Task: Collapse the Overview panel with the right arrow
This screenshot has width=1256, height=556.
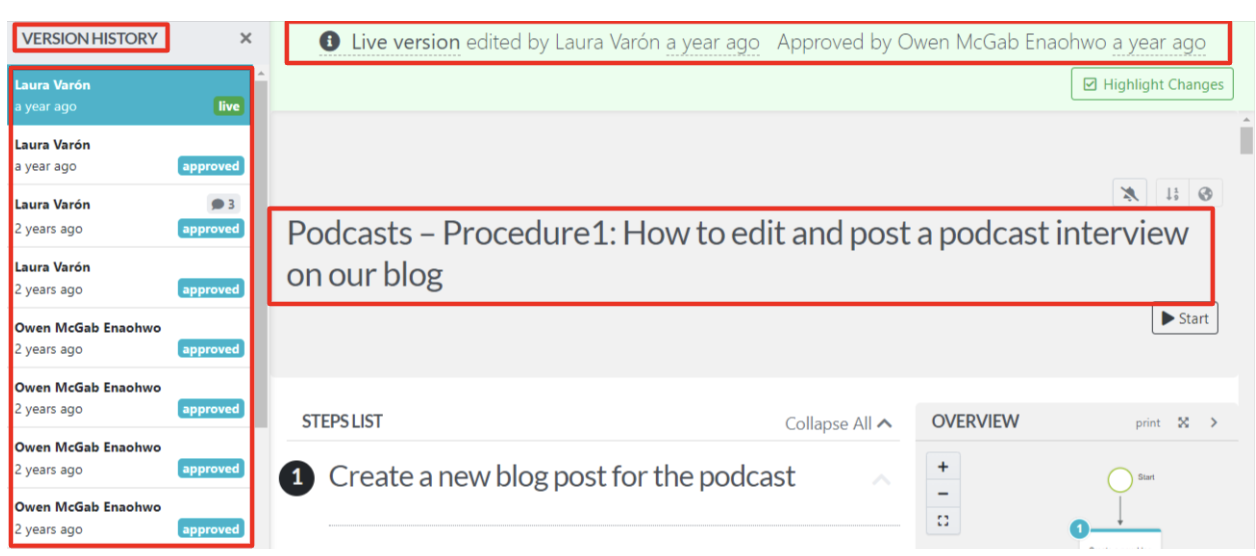Action: tap(1214, 423)
